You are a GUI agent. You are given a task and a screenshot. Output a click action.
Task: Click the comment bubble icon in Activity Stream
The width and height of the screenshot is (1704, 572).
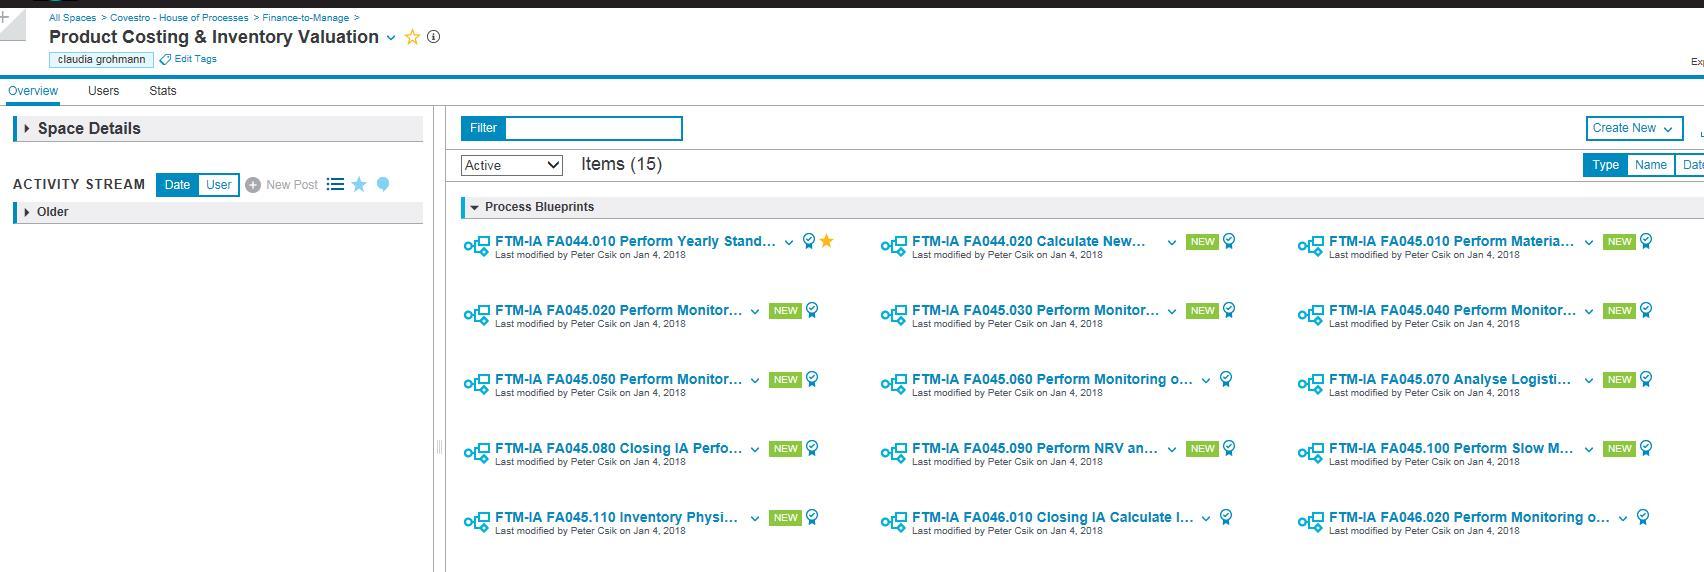(x=382, y=184)
